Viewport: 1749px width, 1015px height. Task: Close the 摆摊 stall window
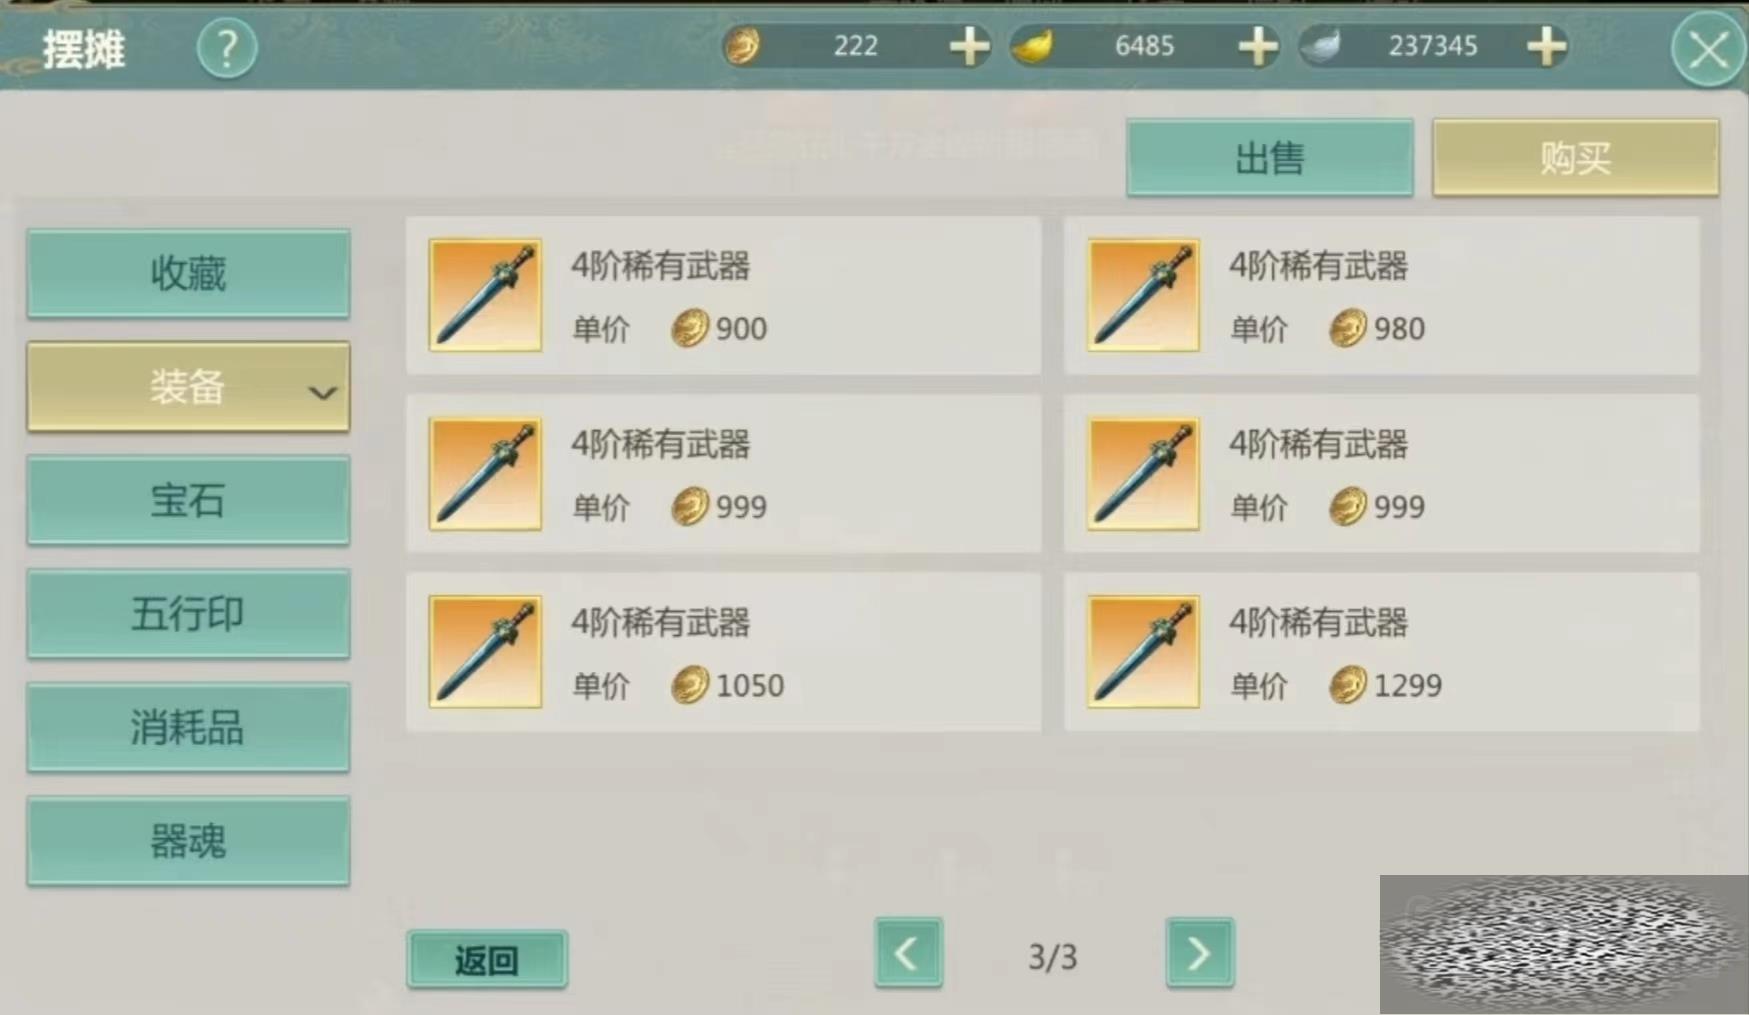click(x=1708, y=49)
